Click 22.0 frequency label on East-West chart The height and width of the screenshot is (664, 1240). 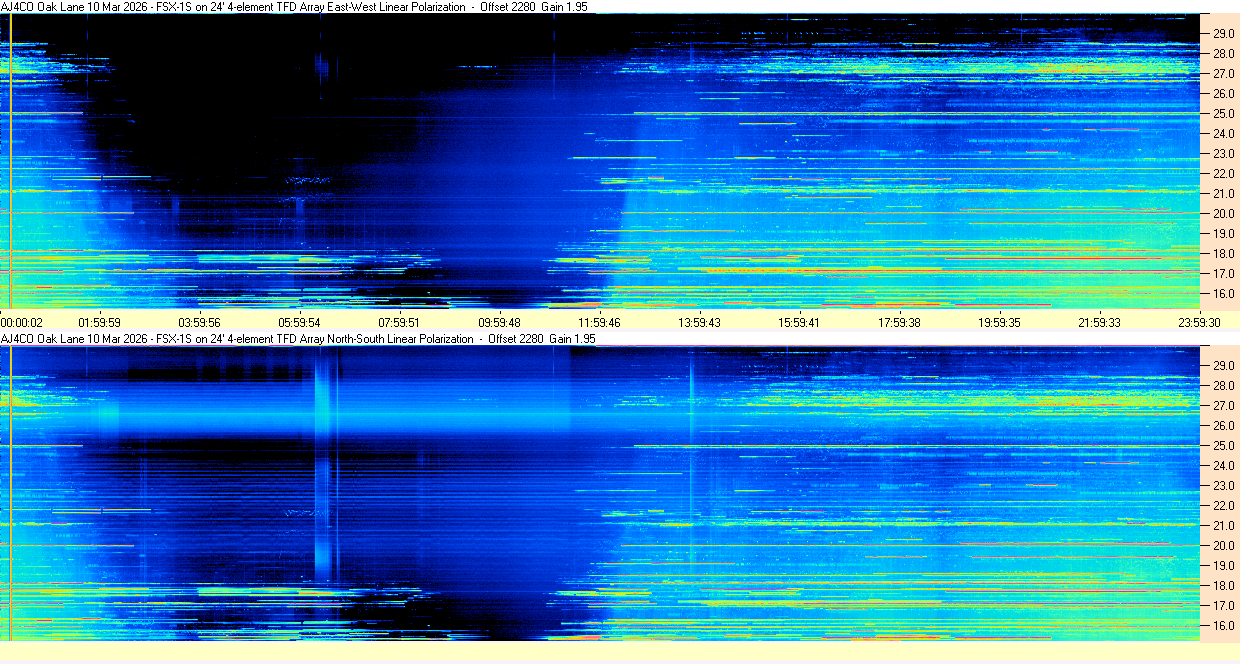pyautogui.click(x=1224, y=174)
